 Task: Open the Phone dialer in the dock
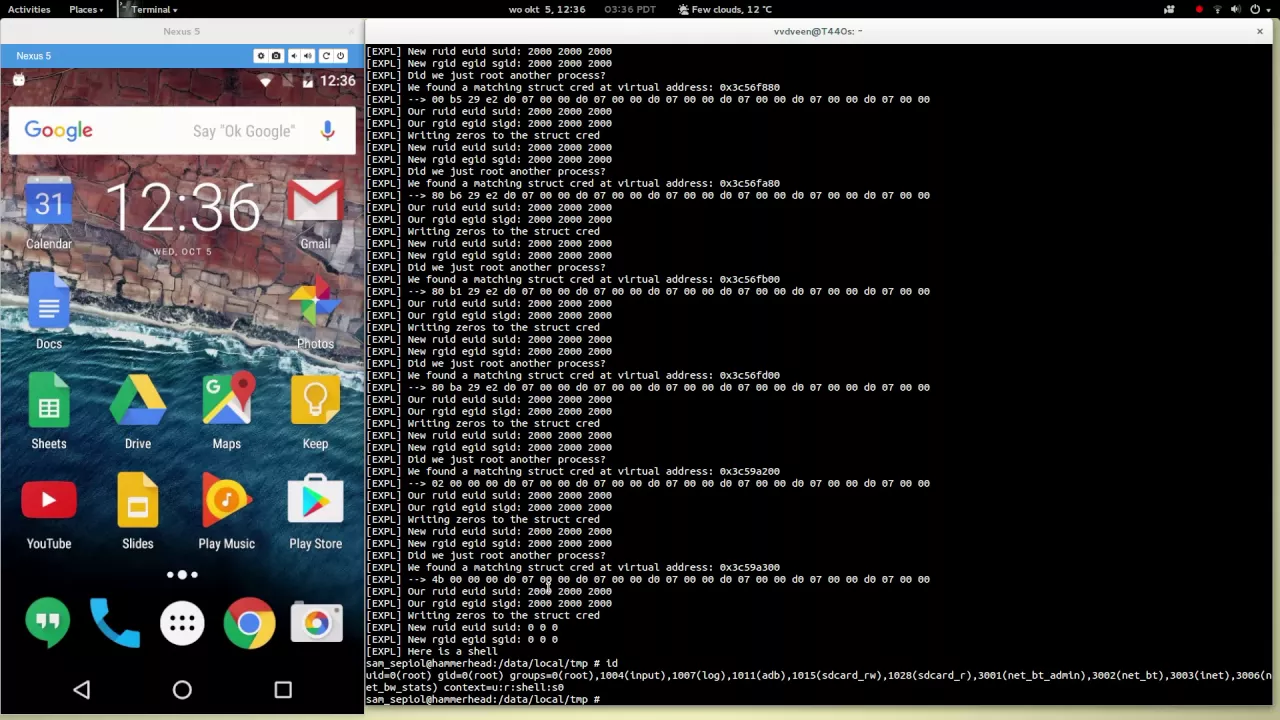point(115,623)
